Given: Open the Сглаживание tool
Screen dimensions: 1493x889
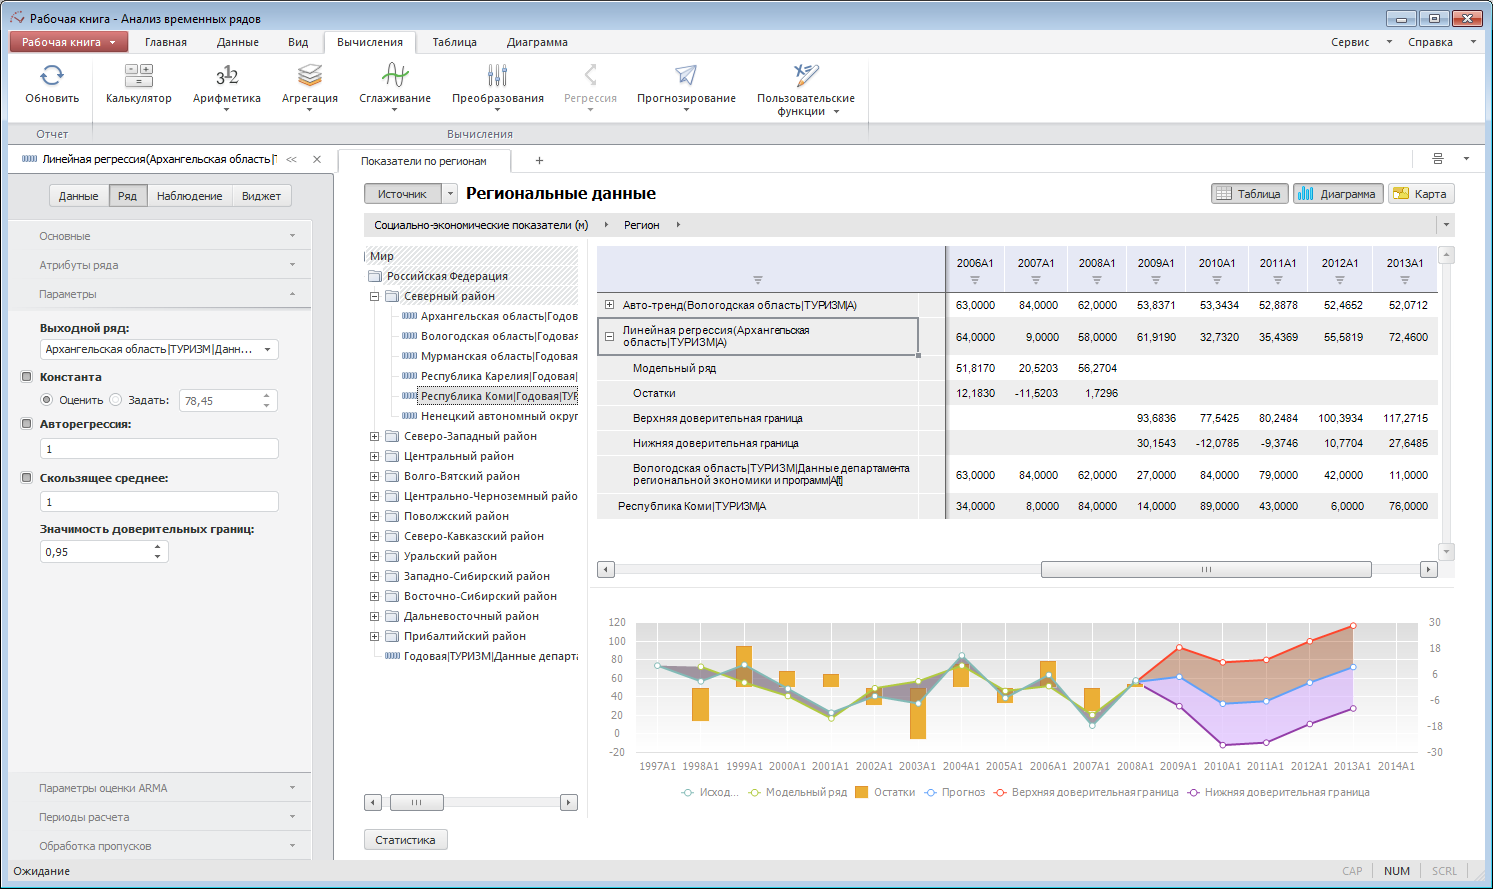Looking at the screenshot, I should (x=395, y=76).
